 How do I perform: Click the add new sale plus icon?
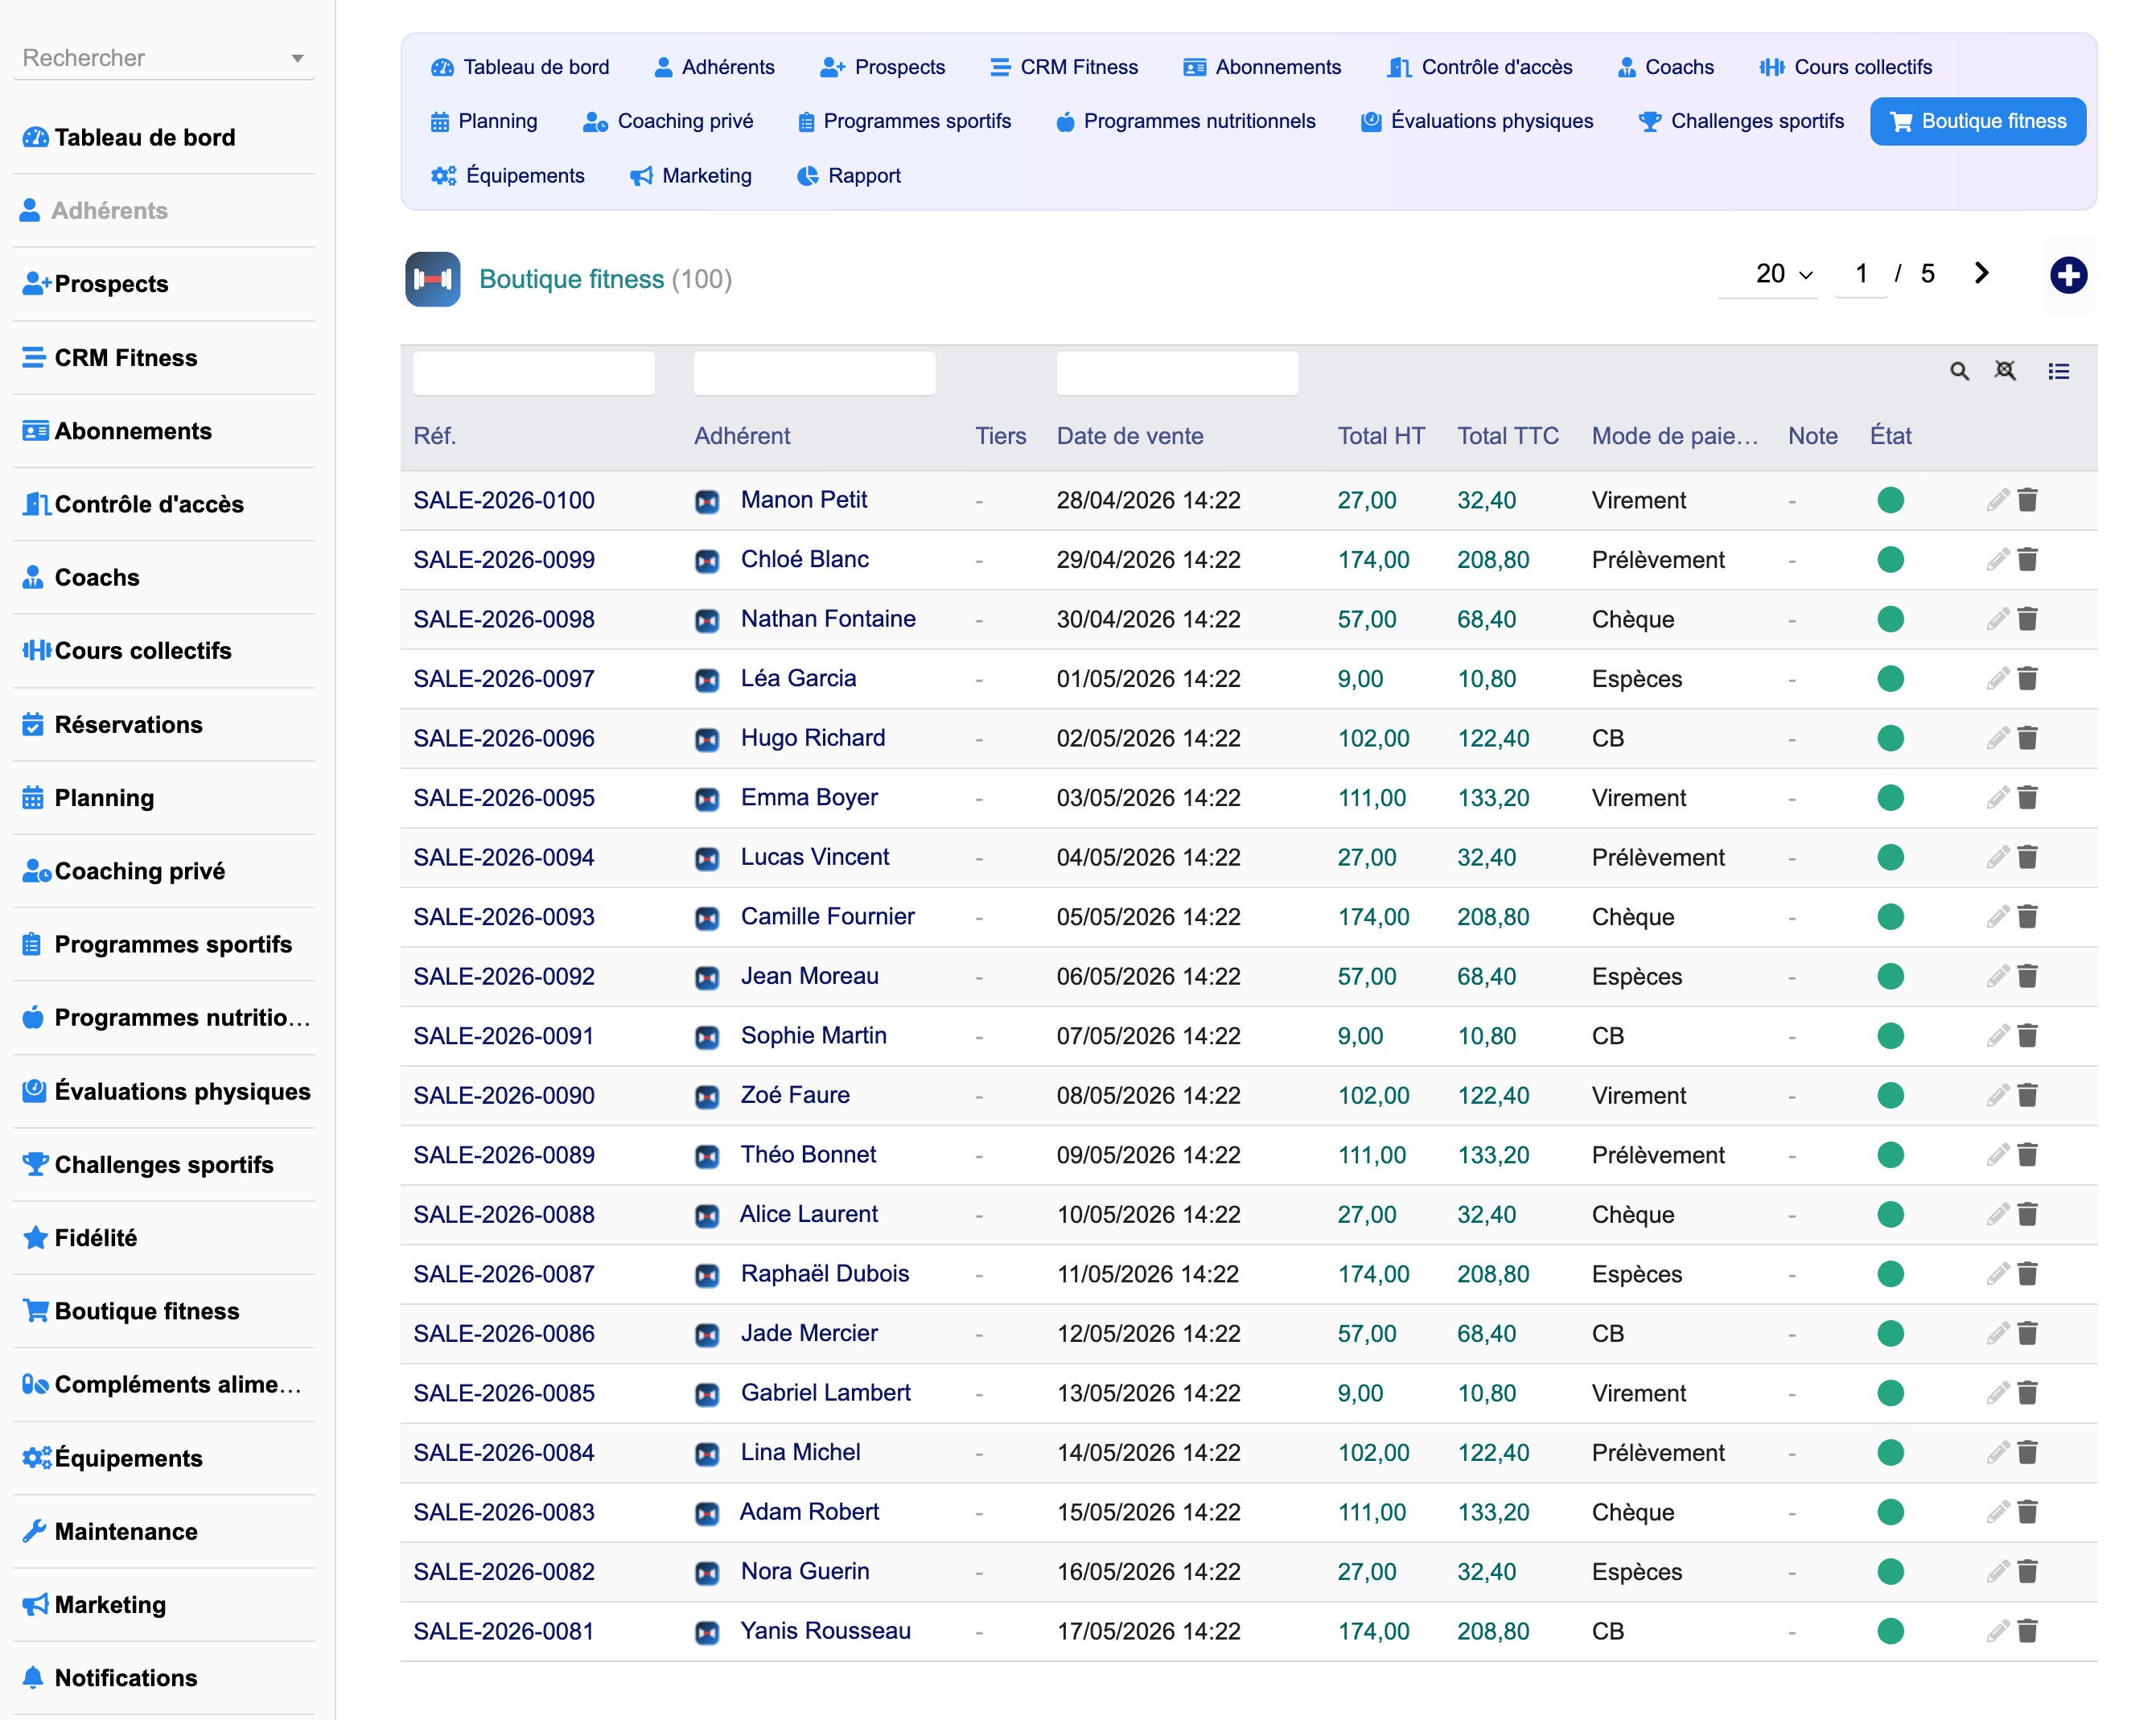click(x=2068, y=275)
